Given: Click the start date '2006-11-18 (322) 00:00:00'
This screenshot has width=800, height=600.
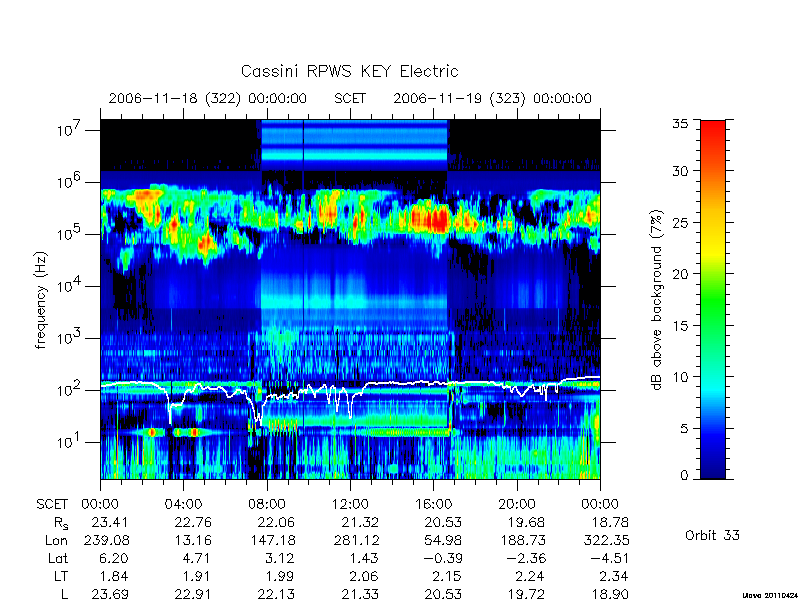Looking at the screenshot, I should click(x=208, y=98).
